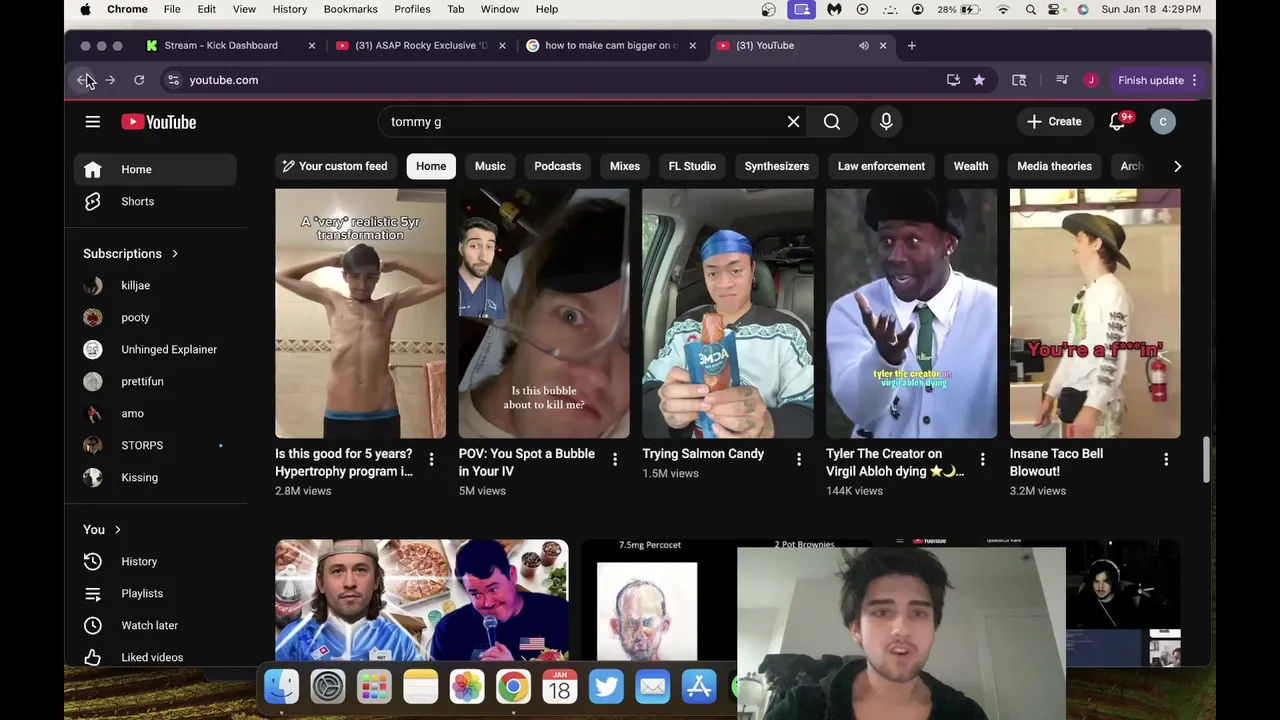Click the Finish update button
Image resolution: width=1280 pixels, height=720 pixels.
(1151, 80)
